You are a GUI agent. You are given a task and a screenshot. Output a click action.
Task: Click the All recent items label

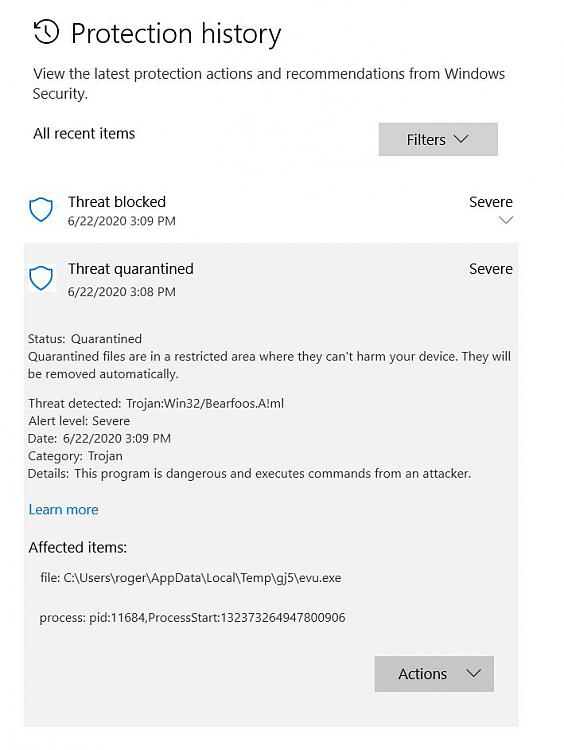tap(84, 133)
